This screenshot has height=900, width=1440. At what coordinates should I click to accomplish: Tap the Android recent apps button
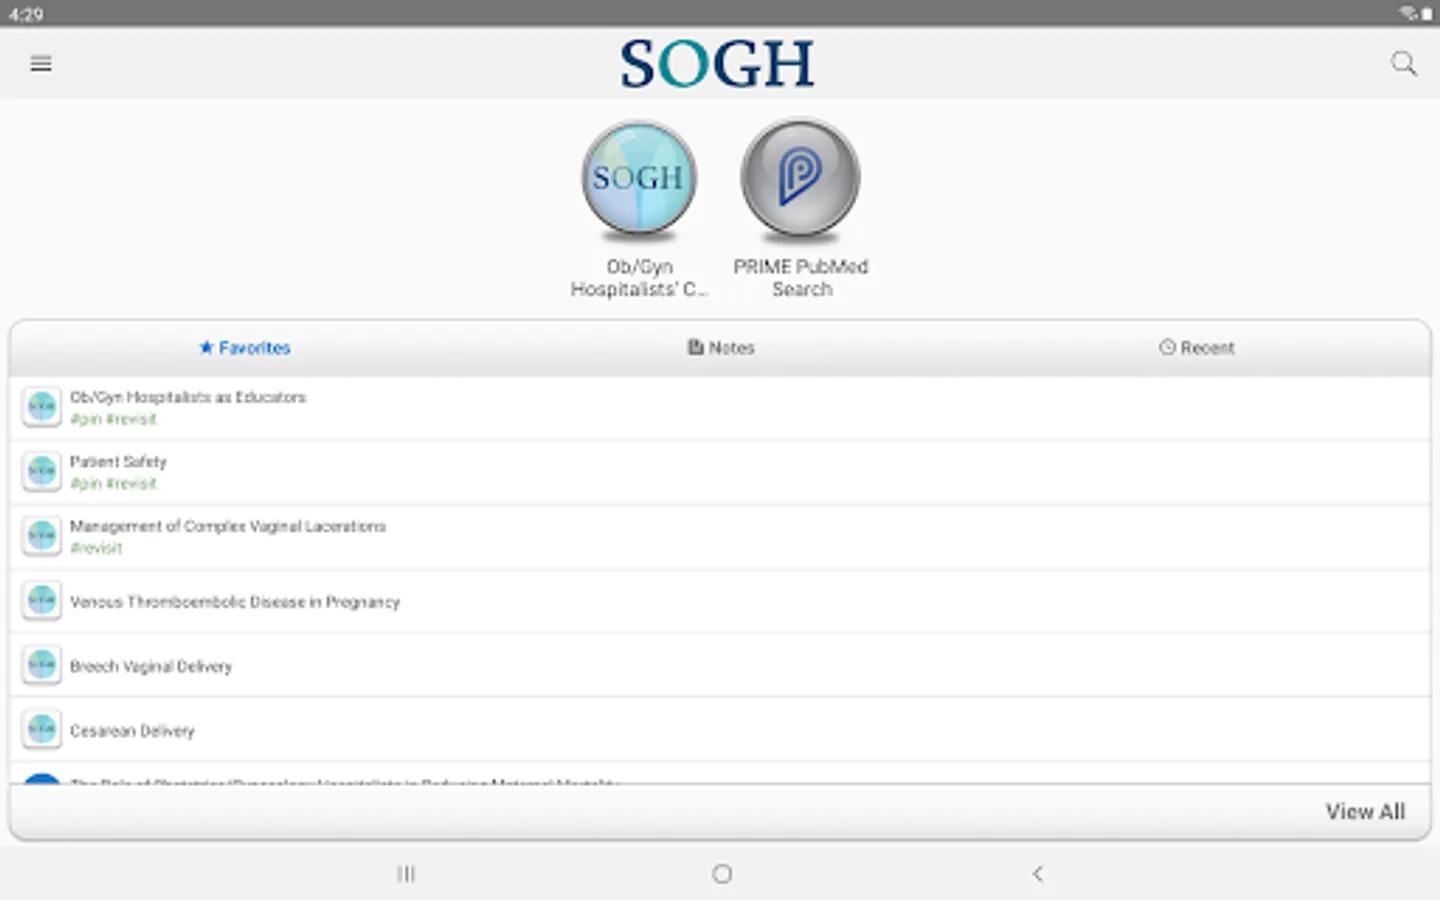[406, 874]
